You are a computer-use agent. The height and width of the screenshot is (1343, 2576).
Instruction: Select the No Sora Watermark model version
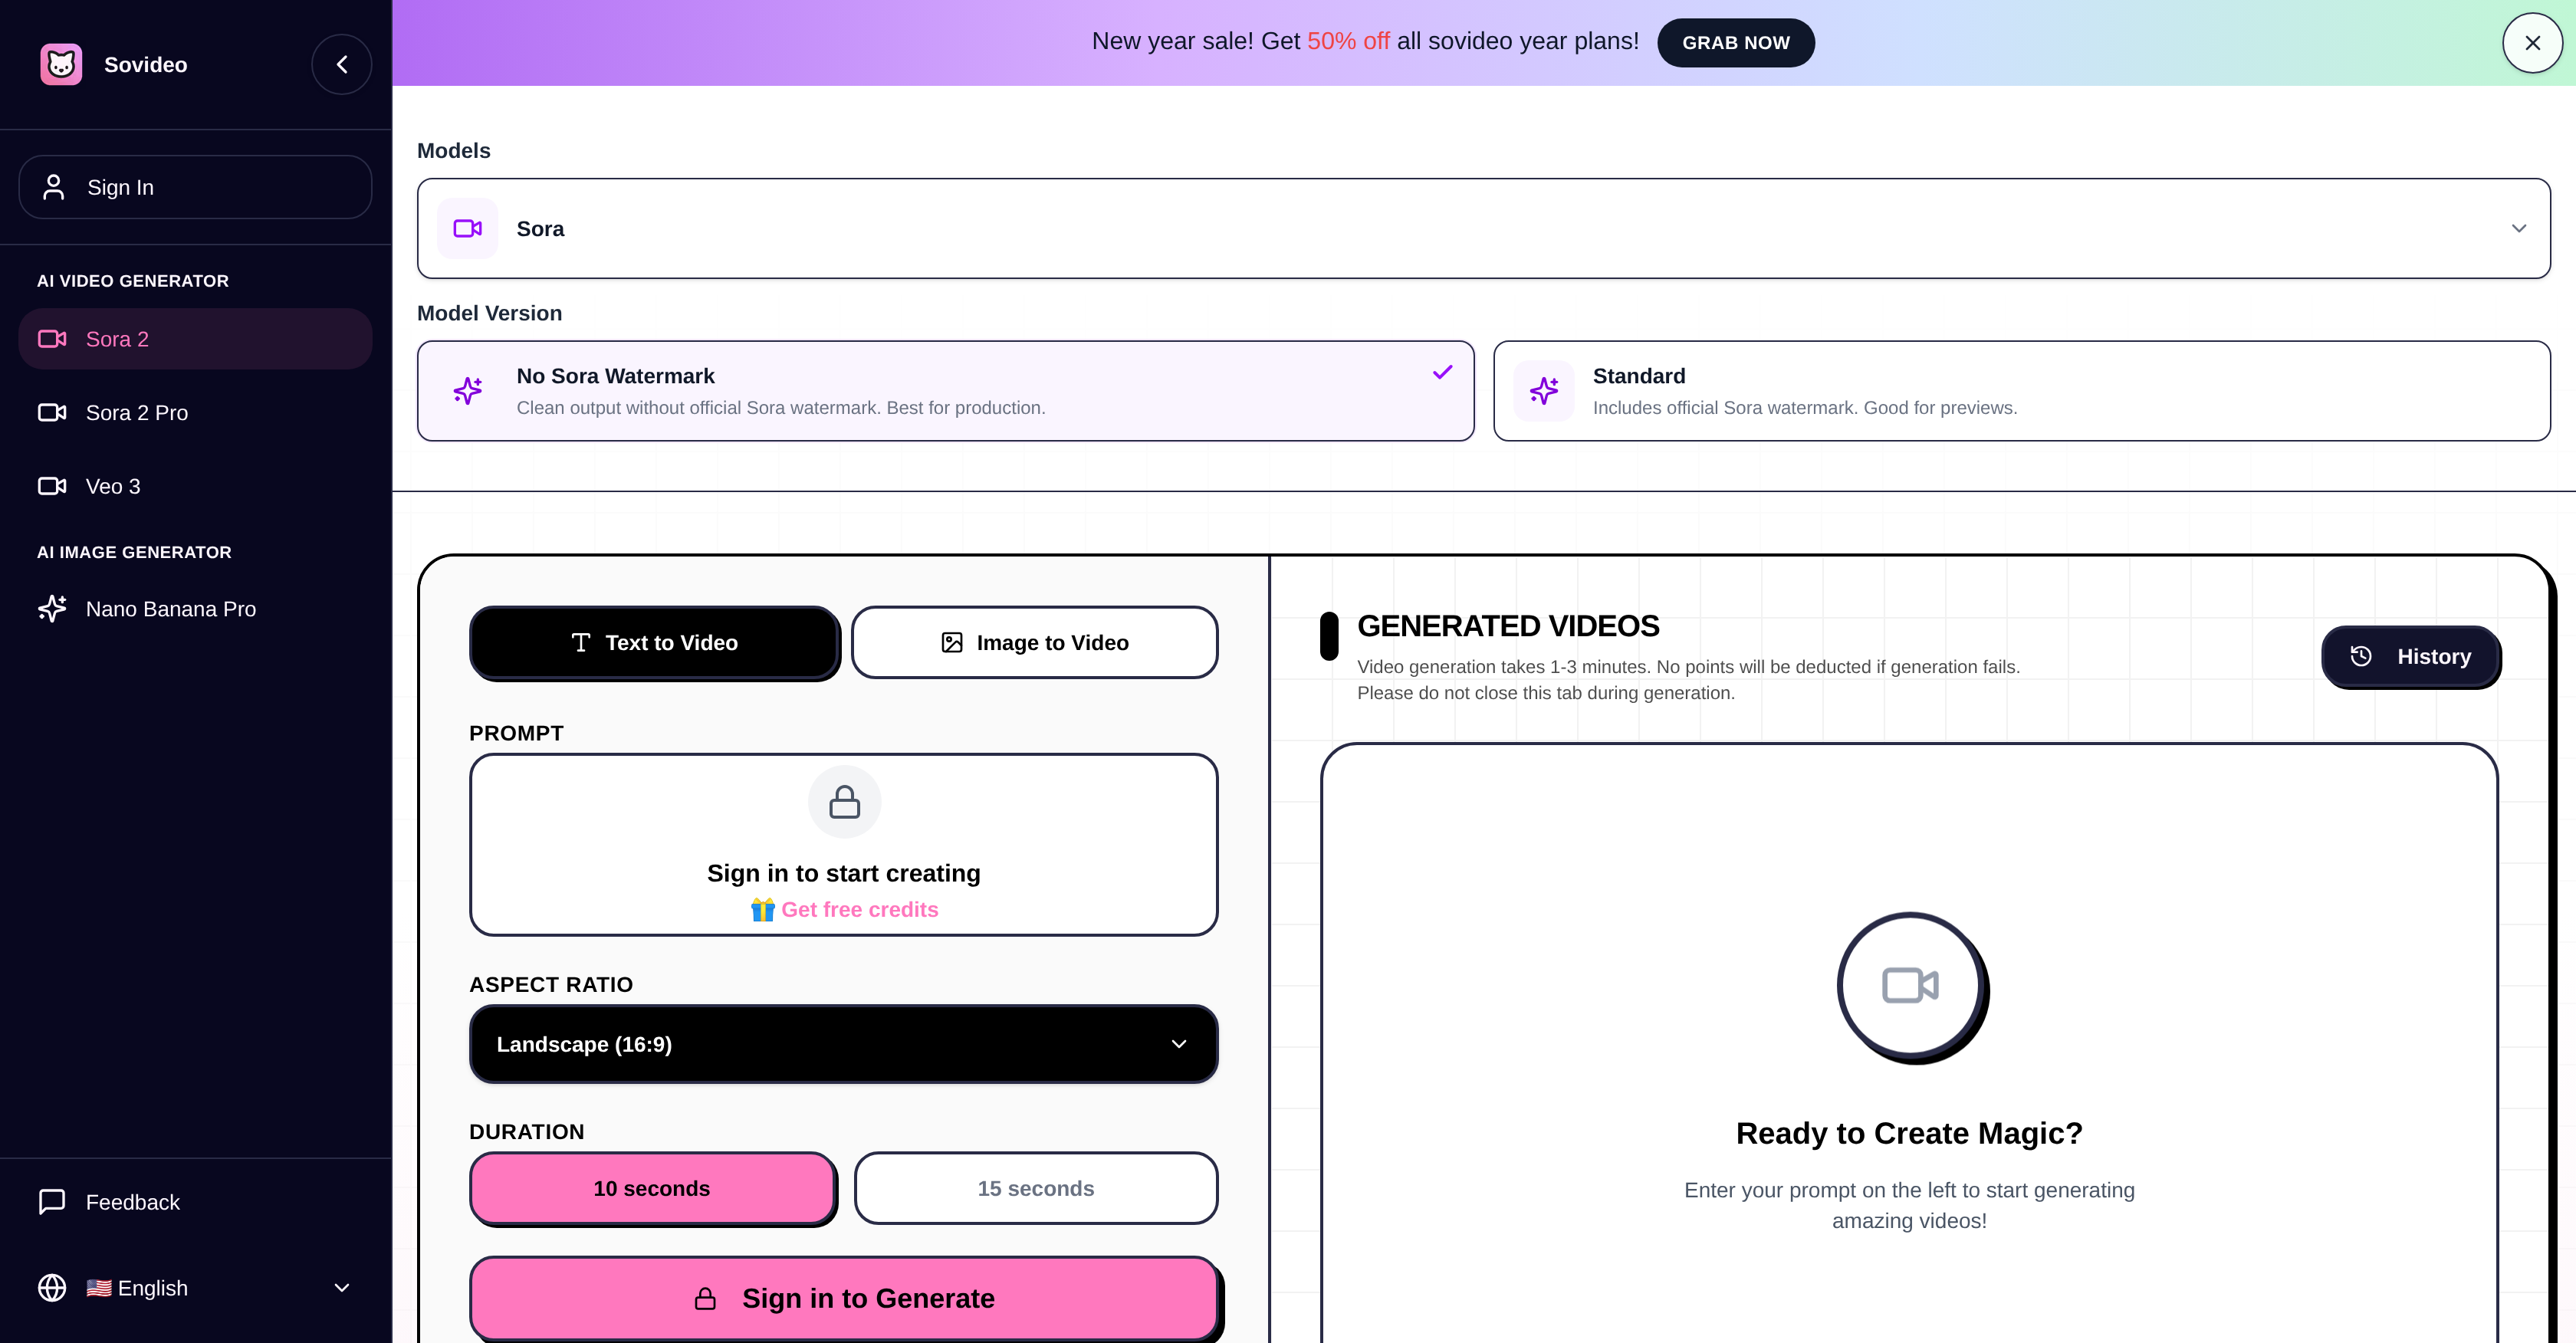tap(946, 391)
